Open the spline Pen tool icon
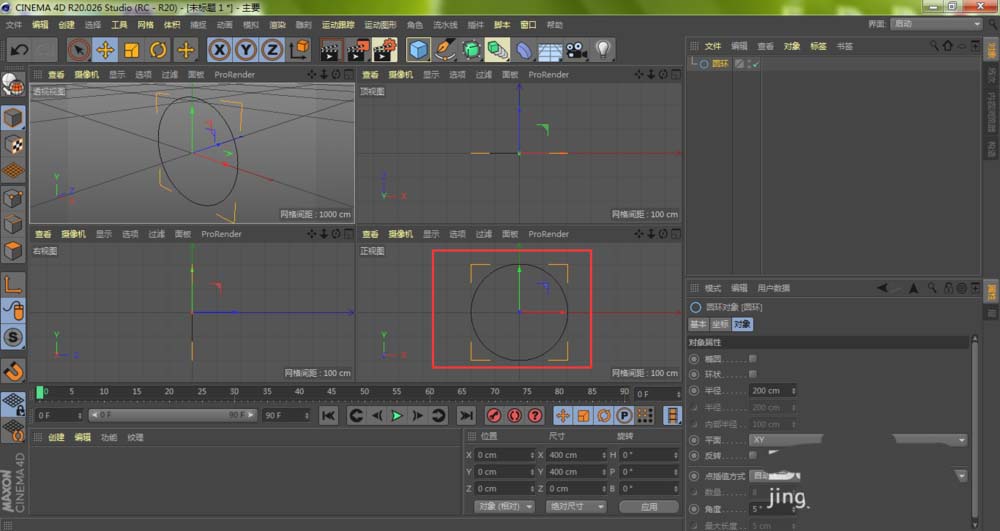Image resolution: width=1000 pixels, height=531 pixels. pyautogui.click(x=445, y=49)
